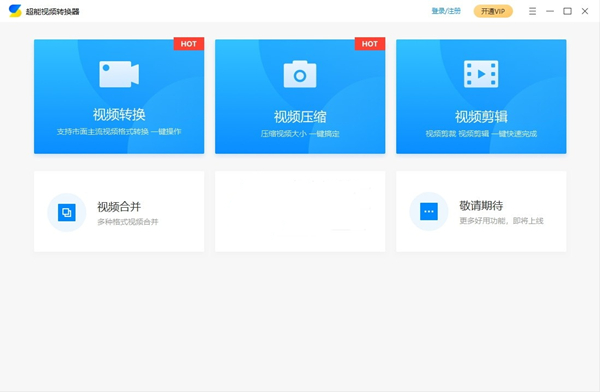
Task: Click the video camera icon on 视频转换 card
Action: coord(119,74)
